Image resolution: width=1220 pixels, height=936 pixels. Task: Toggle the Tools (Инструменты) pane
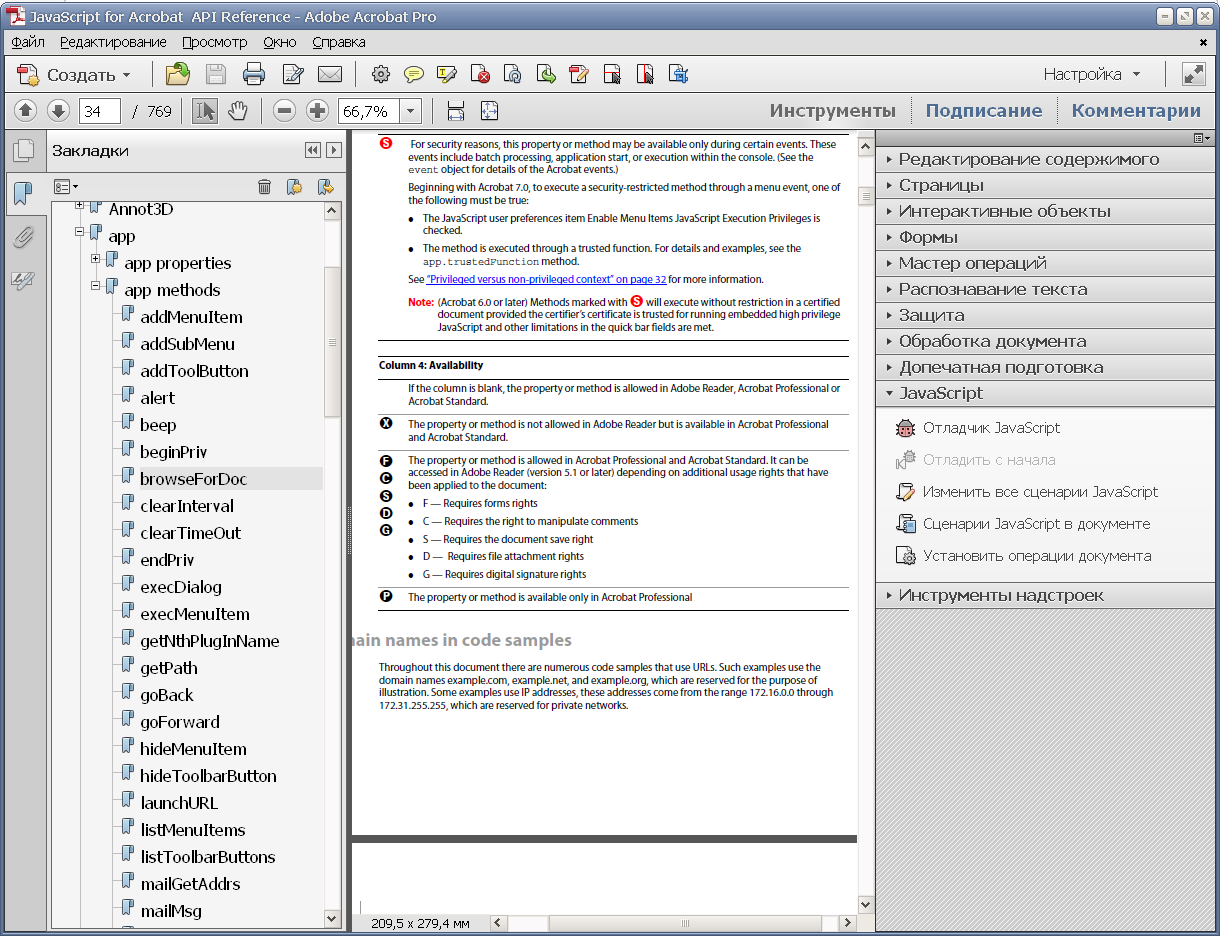(x=832, y=111)
